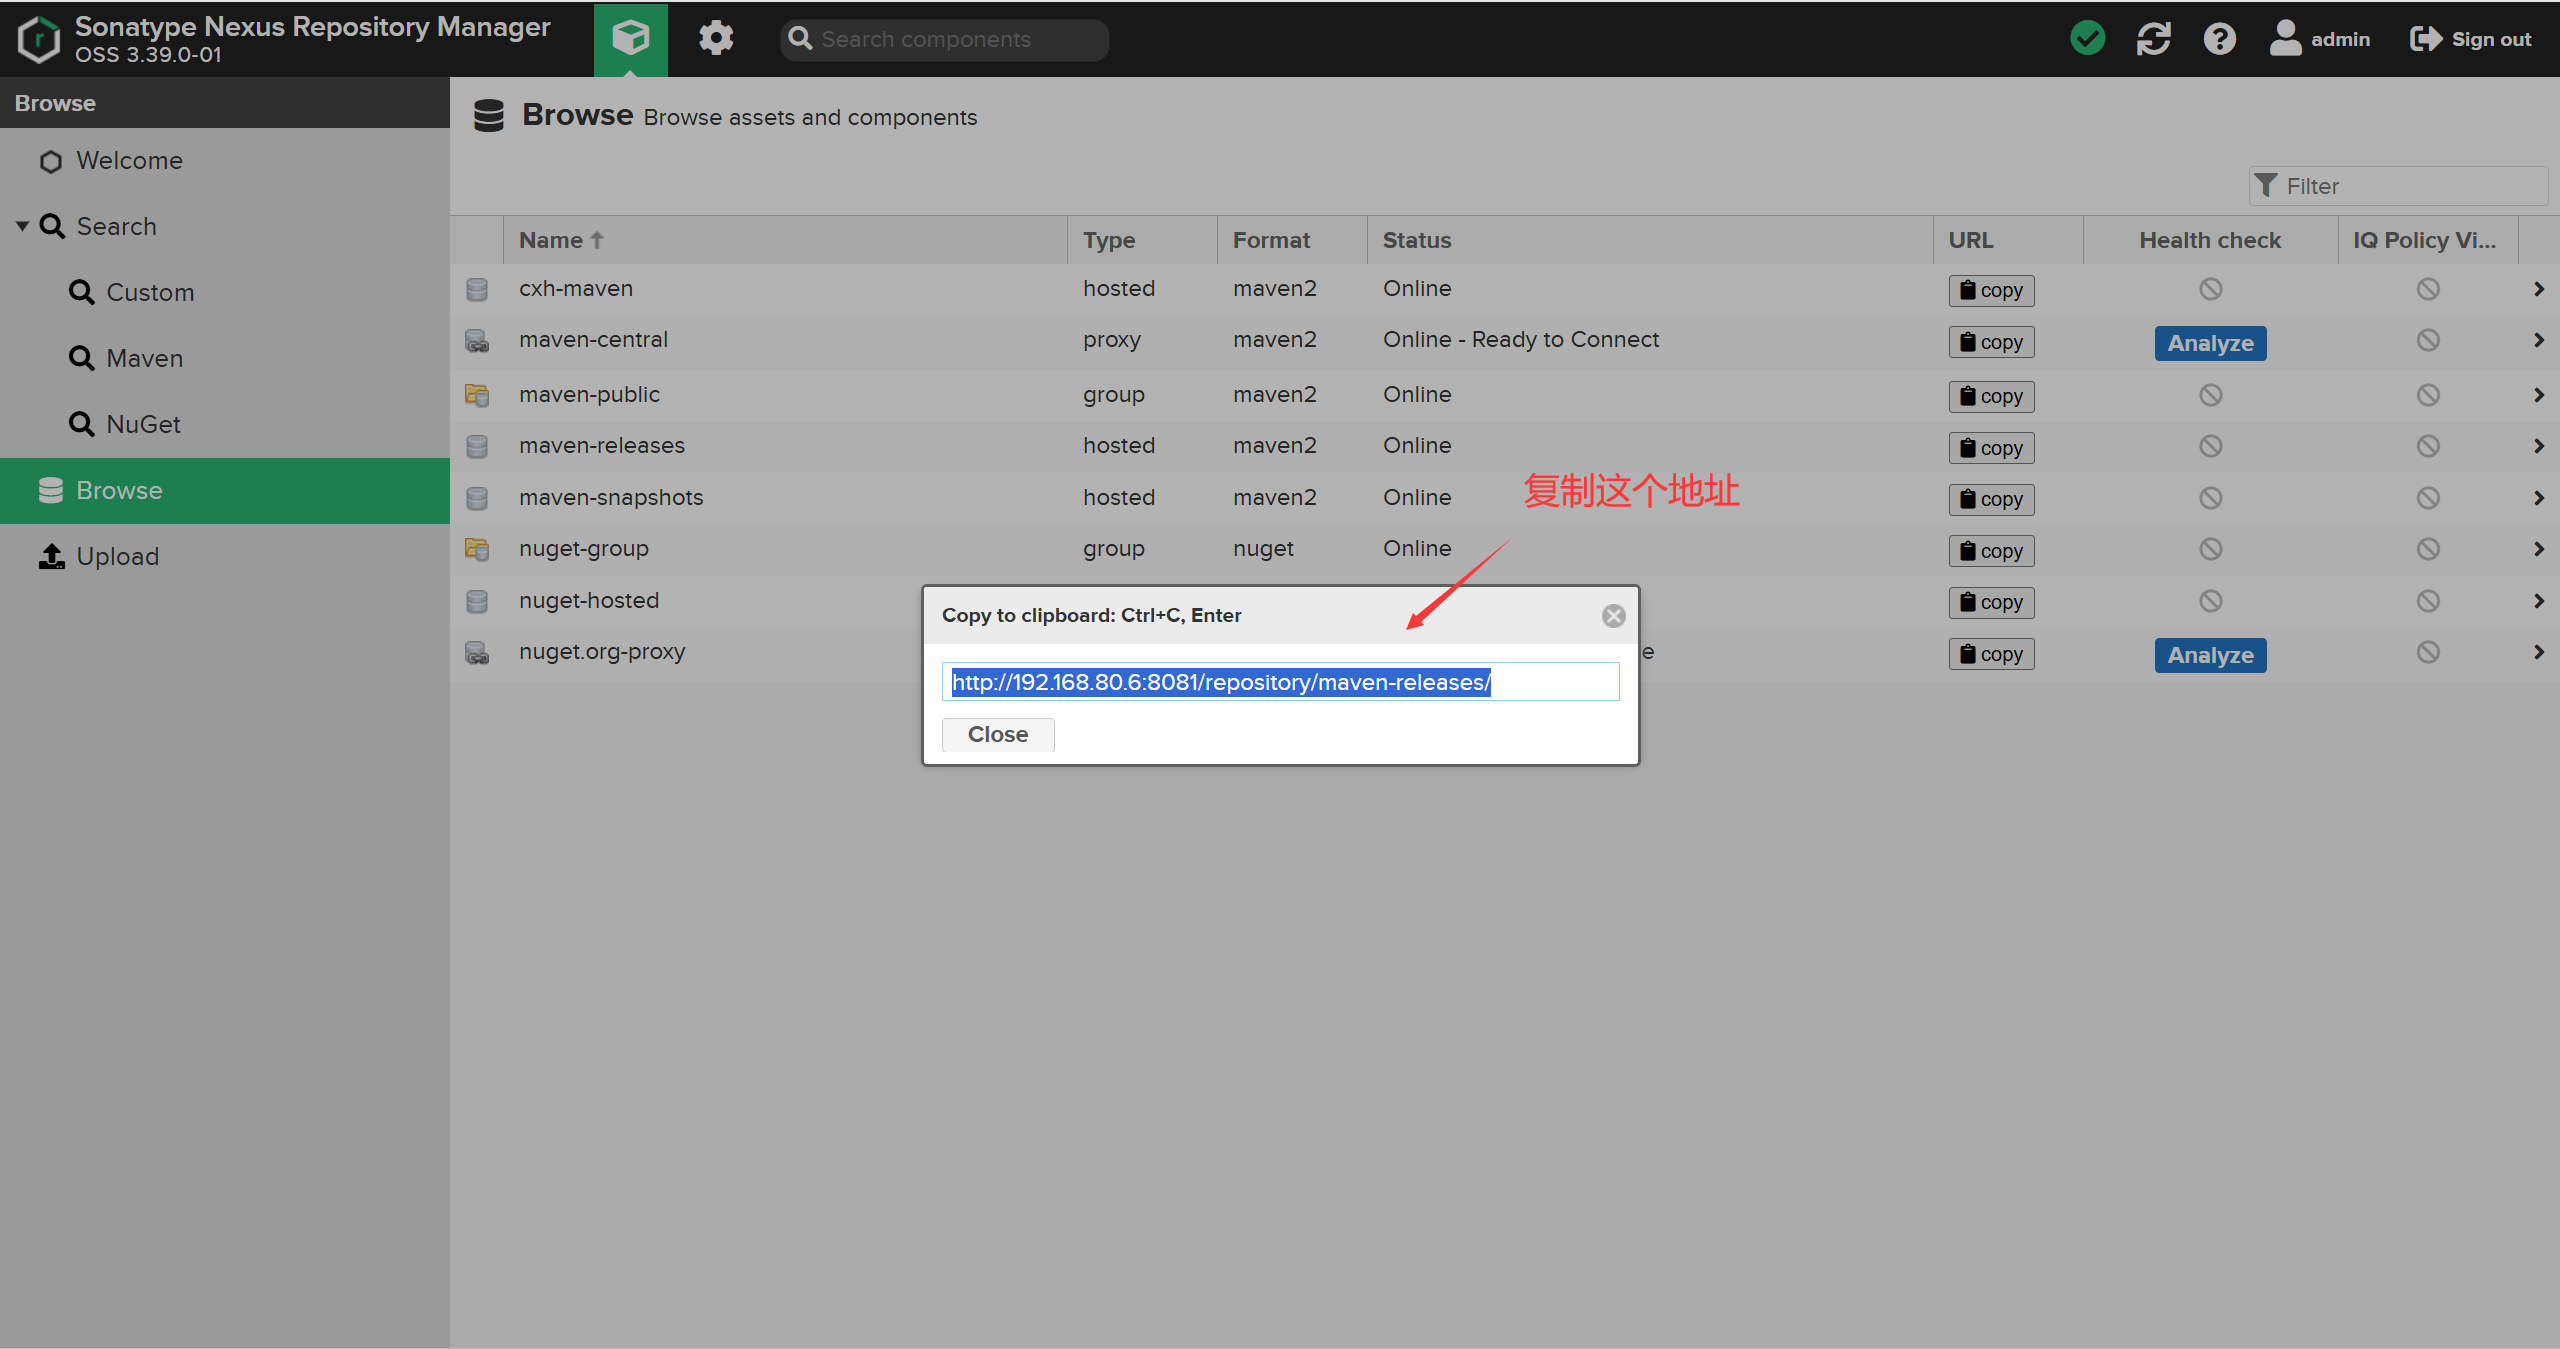Open the server administration gear icon

(715, 39)
